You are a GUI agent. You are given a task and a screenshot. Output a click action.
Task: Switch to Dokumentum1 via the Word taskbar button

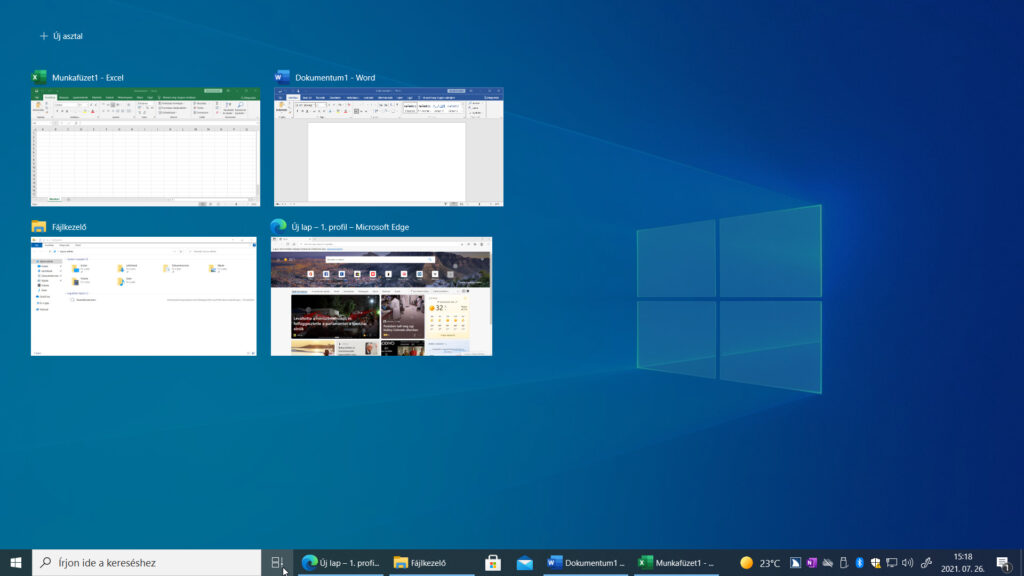pyautogui.click(x=586, y=562)
